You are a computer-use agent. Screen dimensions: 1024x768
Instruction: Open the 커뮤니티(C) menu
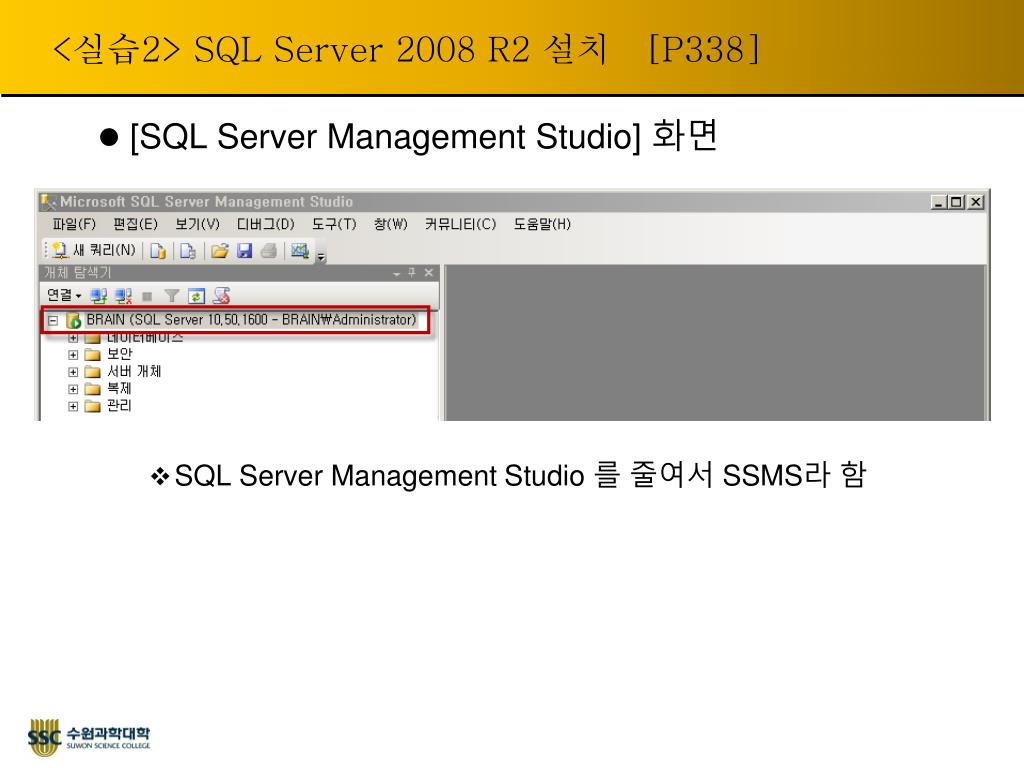460,225
